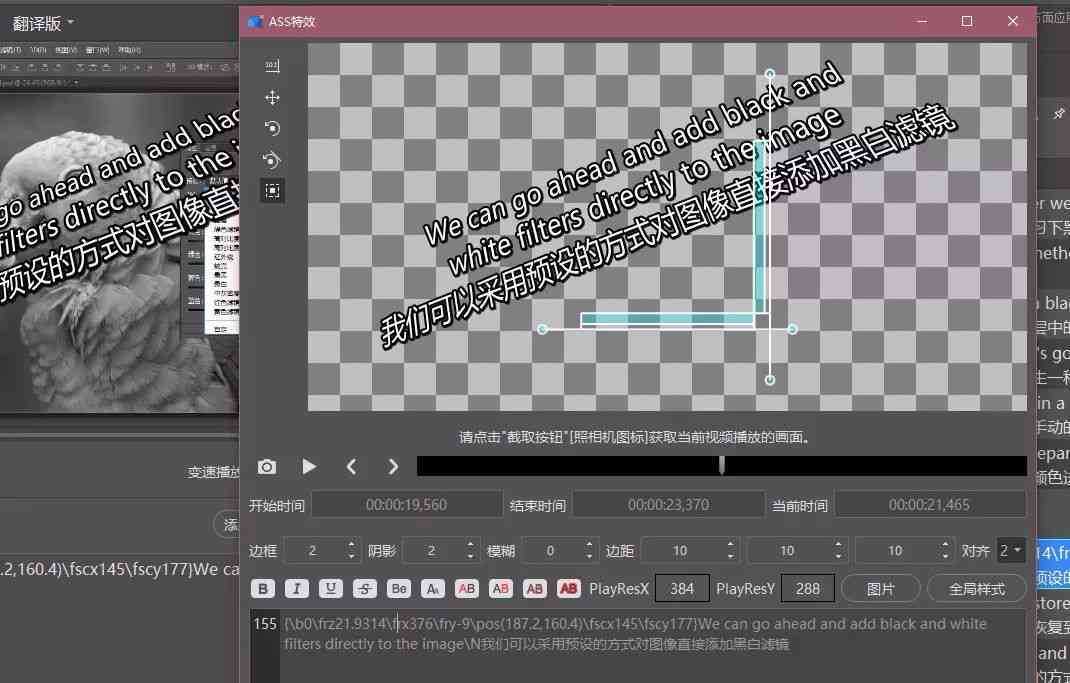
Task: Increase the first 边距 margin value
Action: pyautogui.click(x=730, y=545)
